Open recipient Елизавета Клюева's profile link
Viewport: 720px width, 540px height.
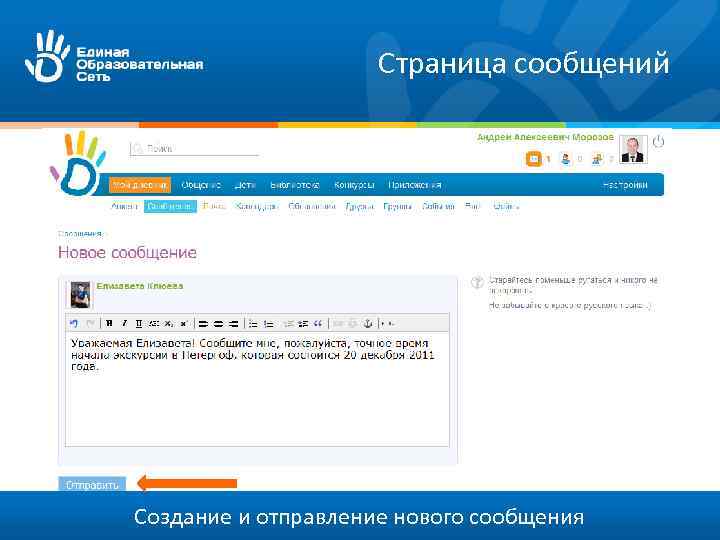click(x=140, y=286)
